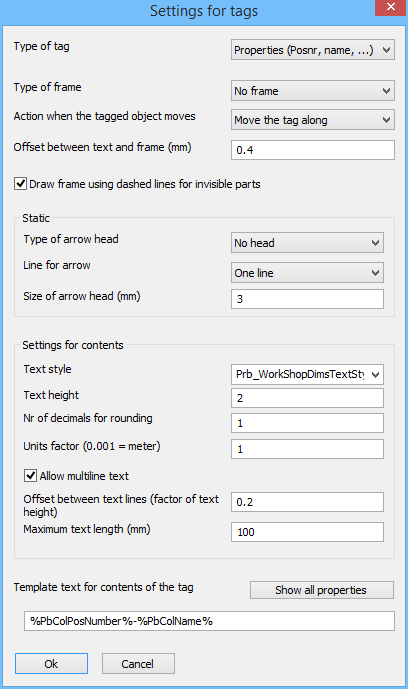
Task: Open the tagged object moves action dropdown
Action: click(313, 120)
